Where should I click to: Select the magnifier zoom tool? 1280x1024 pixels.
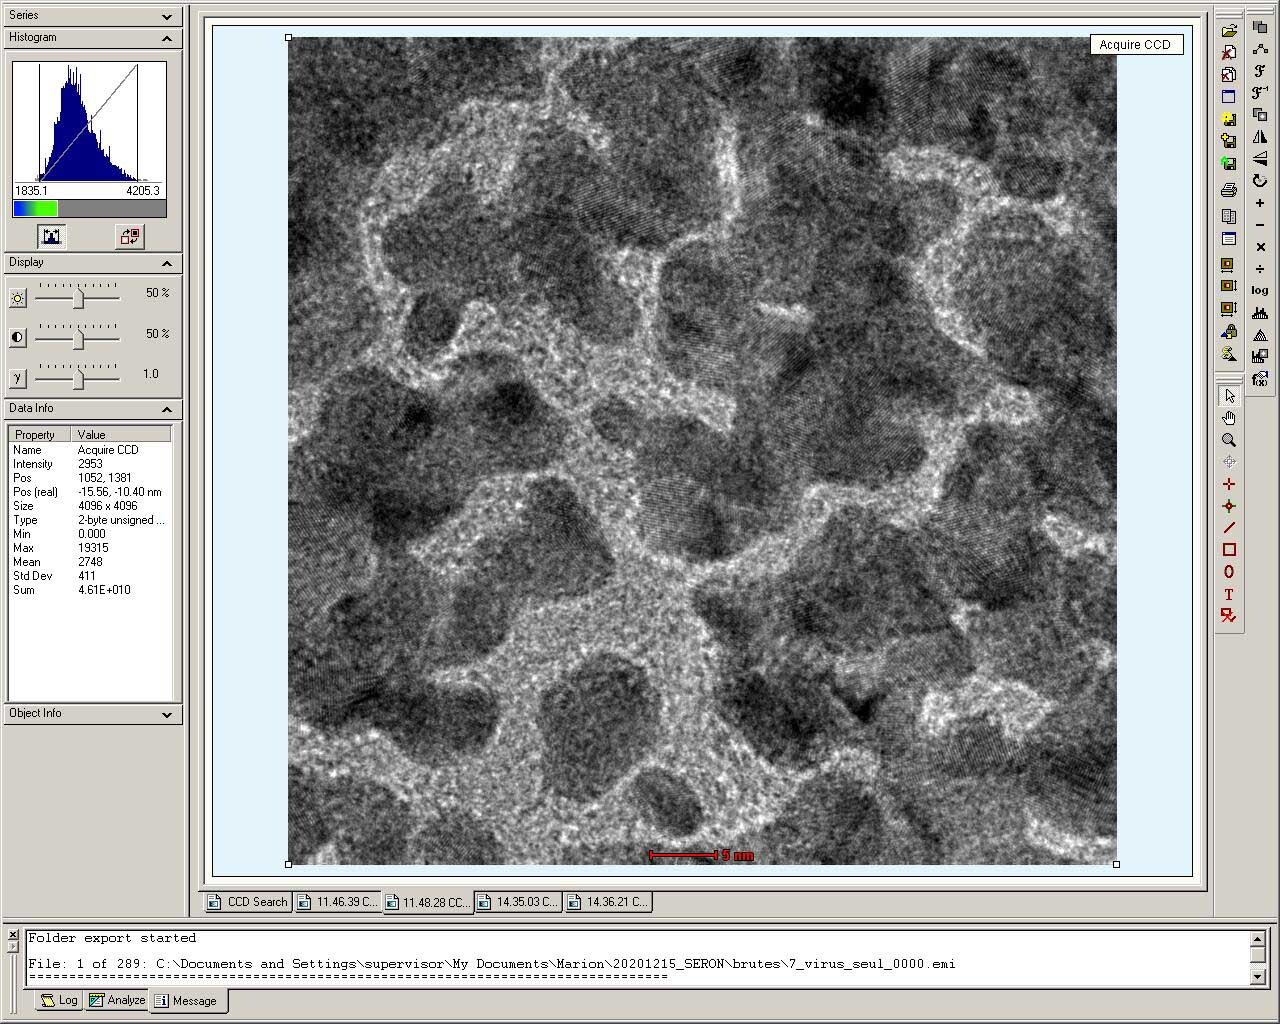coord(1229,440)
